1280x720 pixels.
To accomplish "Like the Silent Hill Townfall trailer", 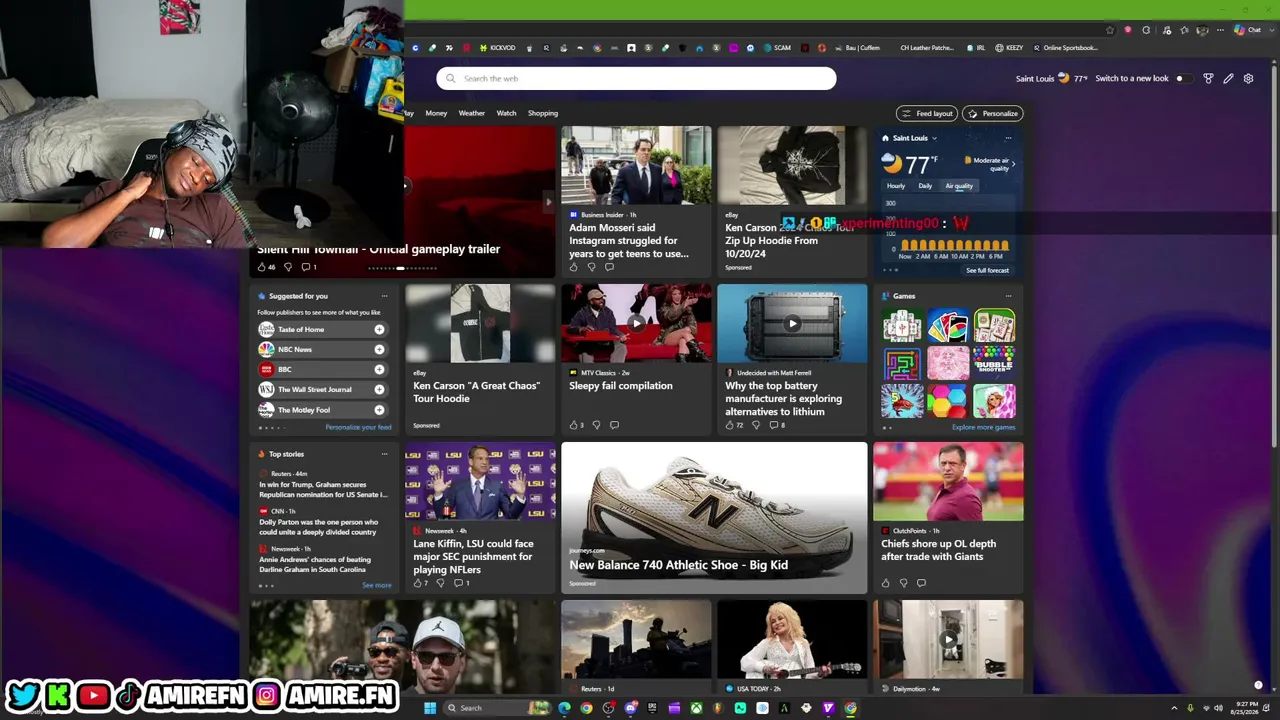I will click(262, 267).
